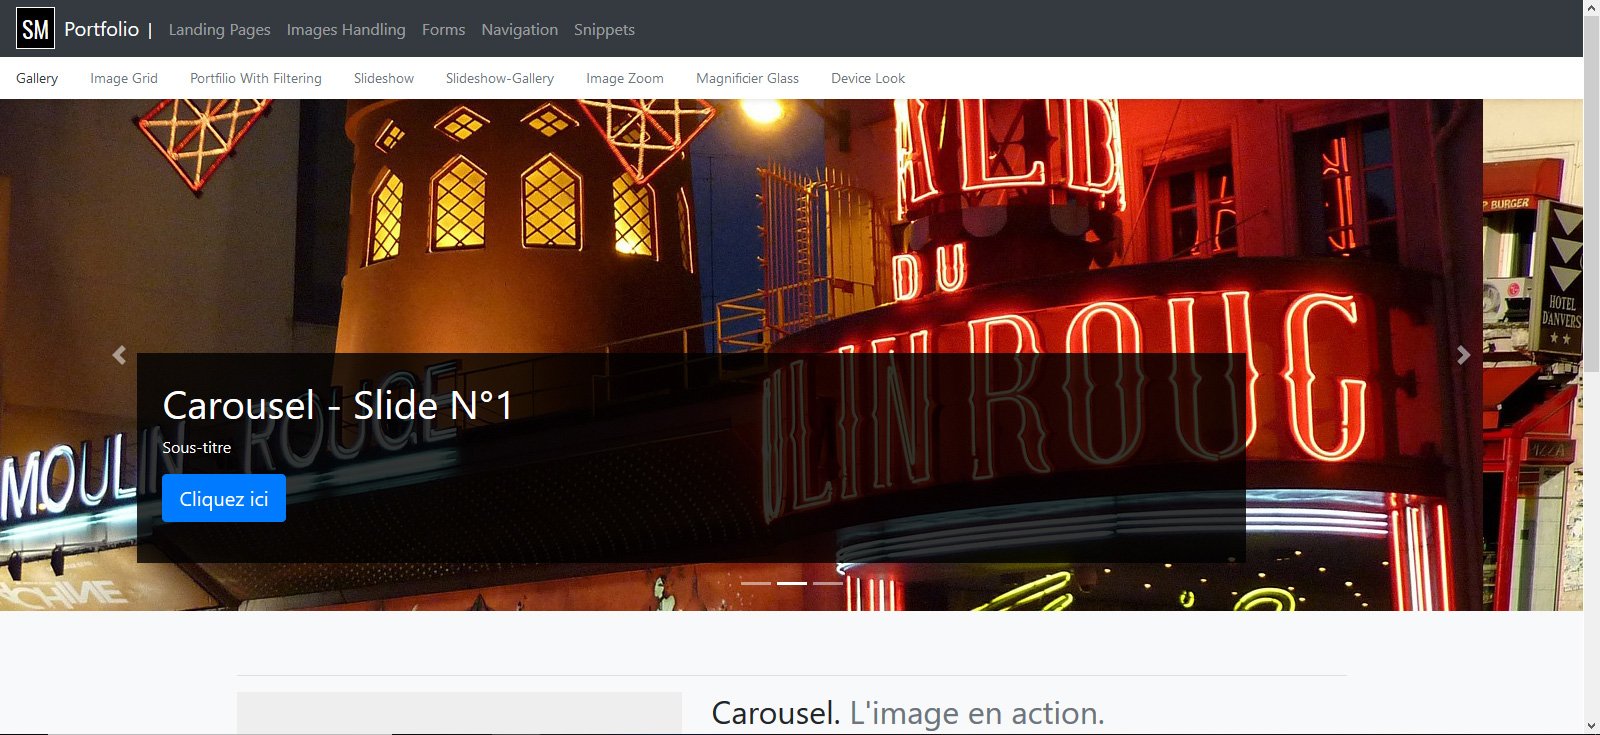Open the Magnificier Glass tab
The height and width of the screenshot is (735, 1600).
click(747, 78)
